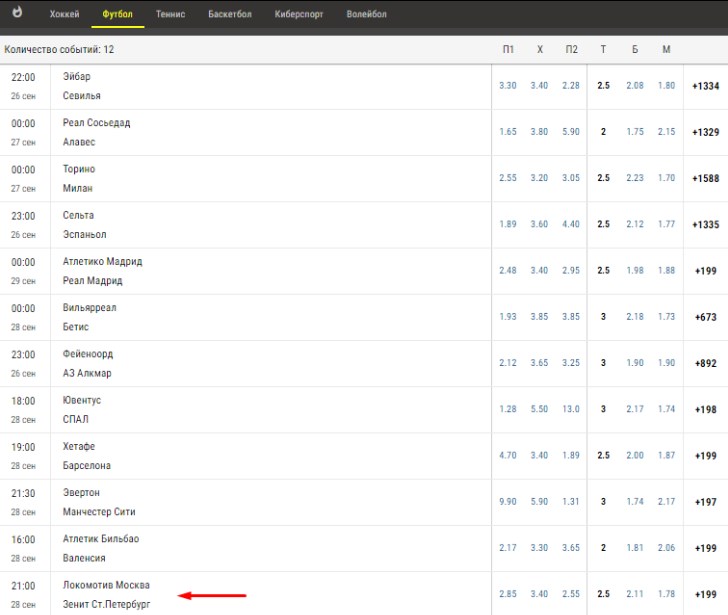
Task: Open the Ювентус vs СПАЛ event
Action: (82, 409)
